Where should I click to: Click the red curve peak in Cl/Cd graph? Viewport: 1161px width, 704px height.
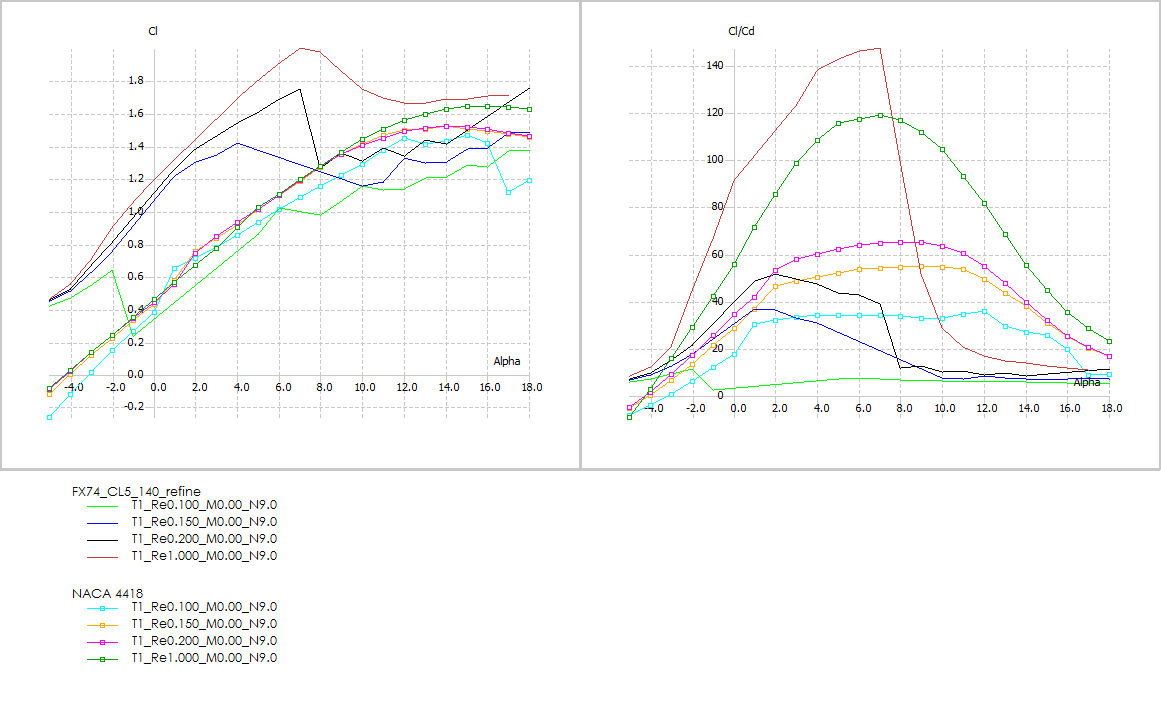(878, 48)
